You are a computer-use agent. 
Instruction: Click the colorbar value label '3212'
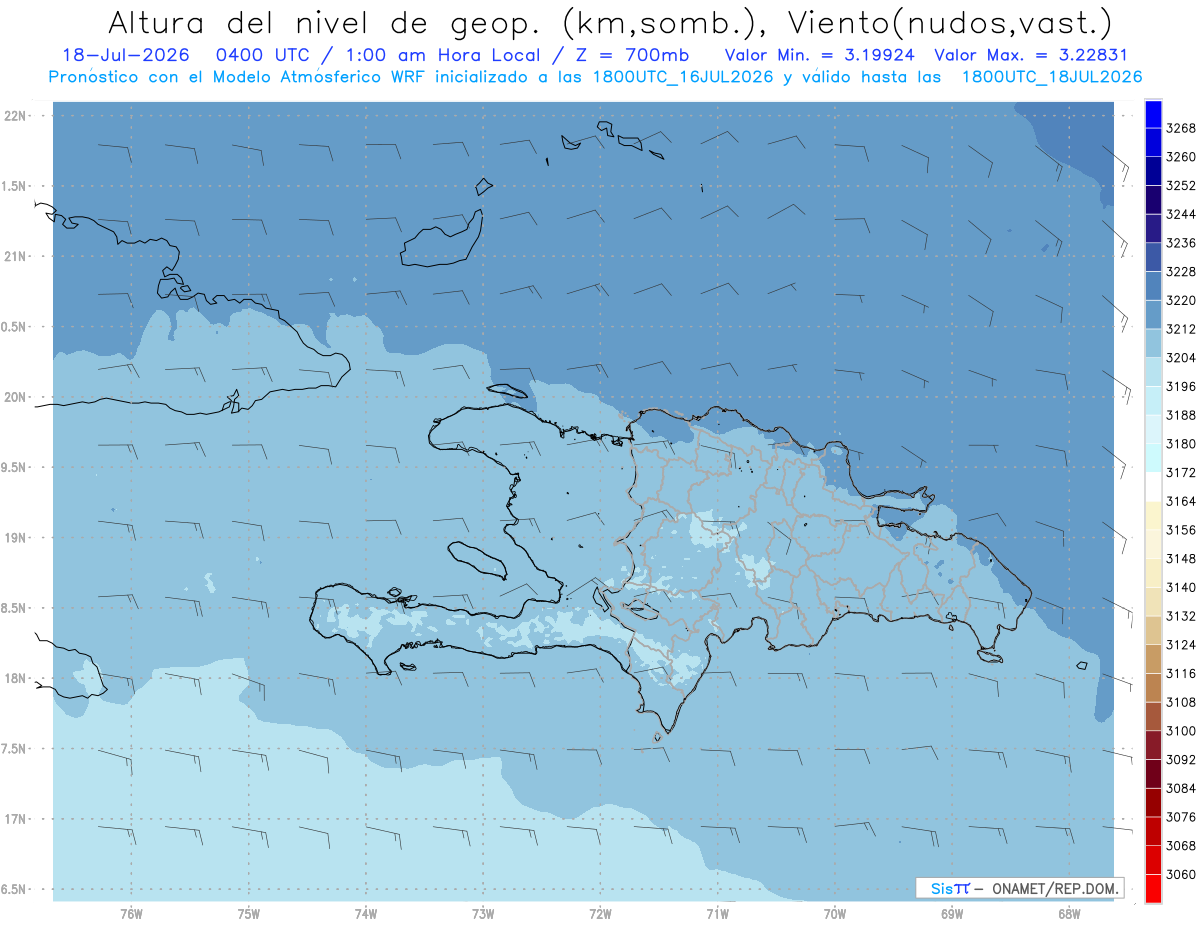point(1181,329)
